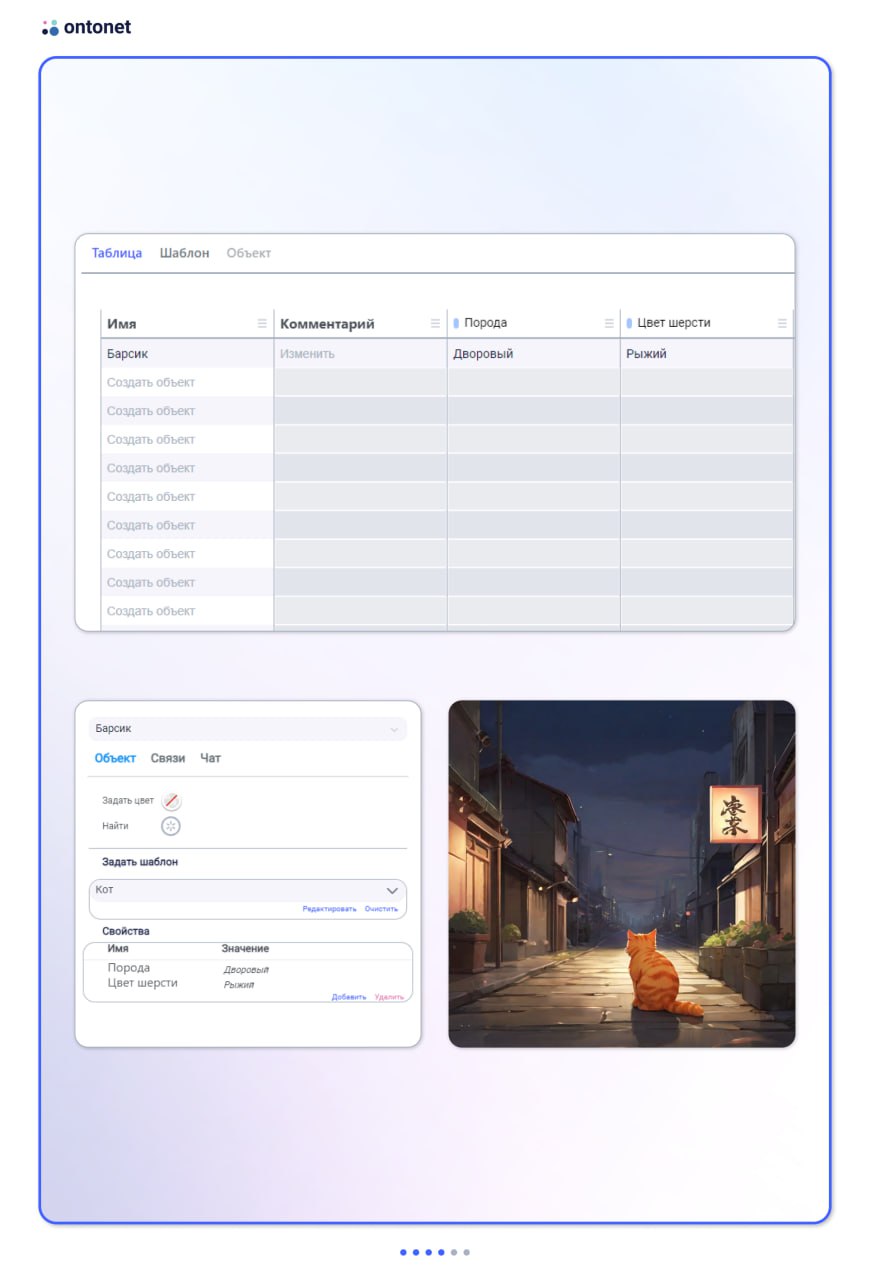The image size is (870, 1280).
Task: Click the Задать цвет color circle
Action: [x=171, y=800]
